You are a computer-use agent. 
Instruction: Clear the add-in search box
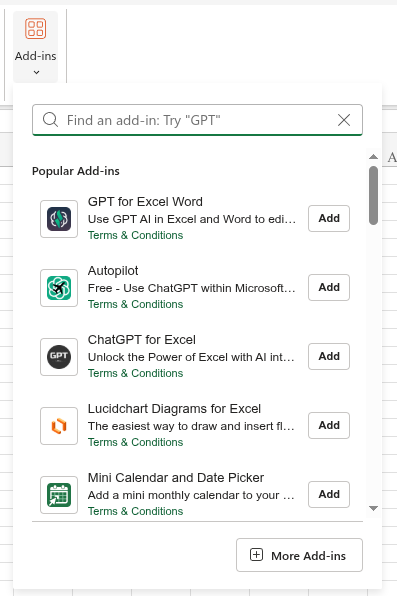point(344,120)
